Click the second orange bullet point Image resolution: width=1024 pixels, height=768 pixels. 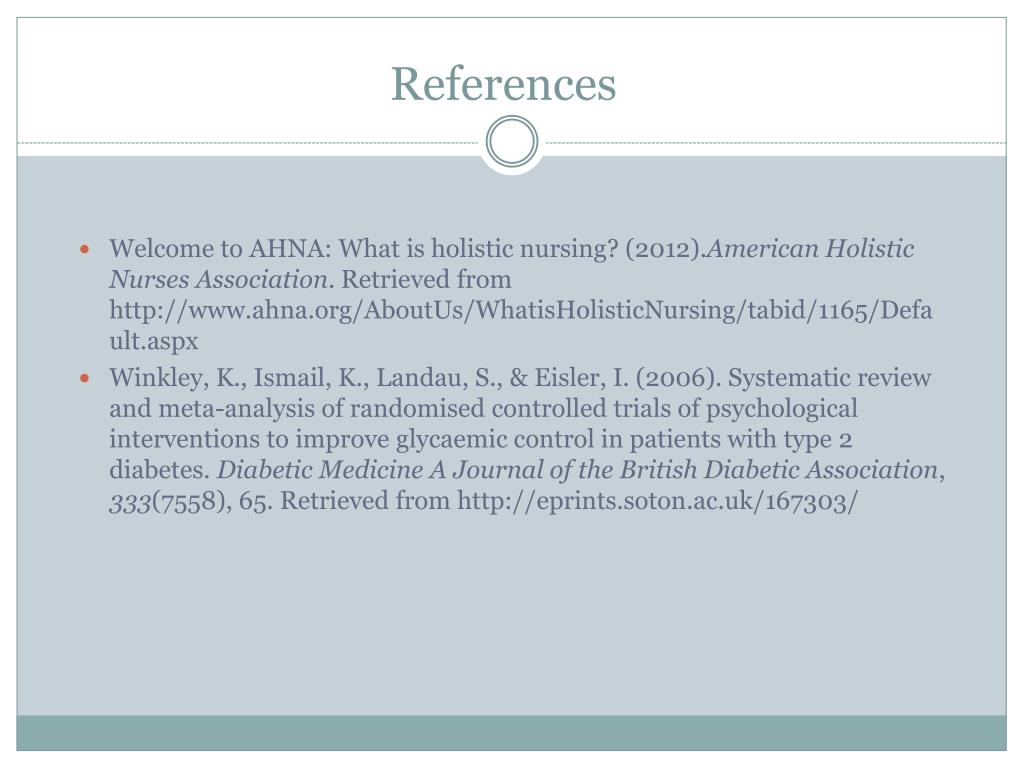pos(84,378)
